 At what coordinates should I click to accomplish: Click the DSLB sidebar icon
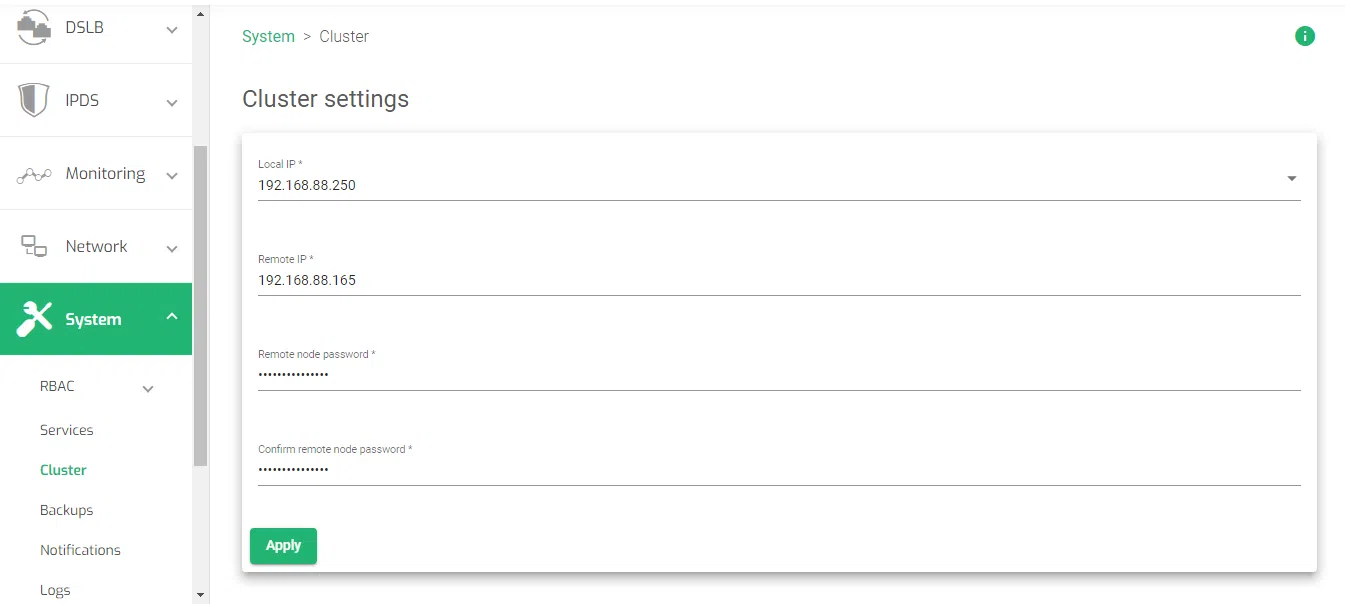34,27
